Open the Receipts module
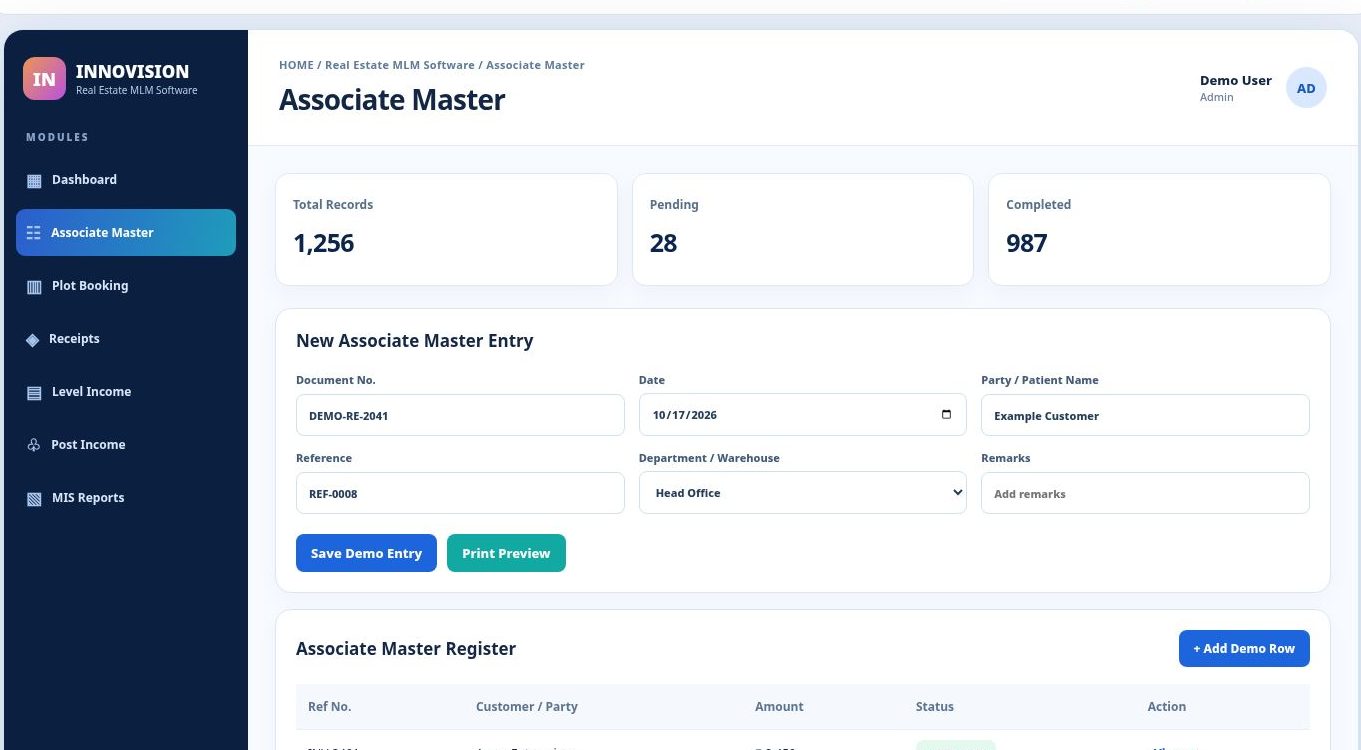 tap(126, 339)
